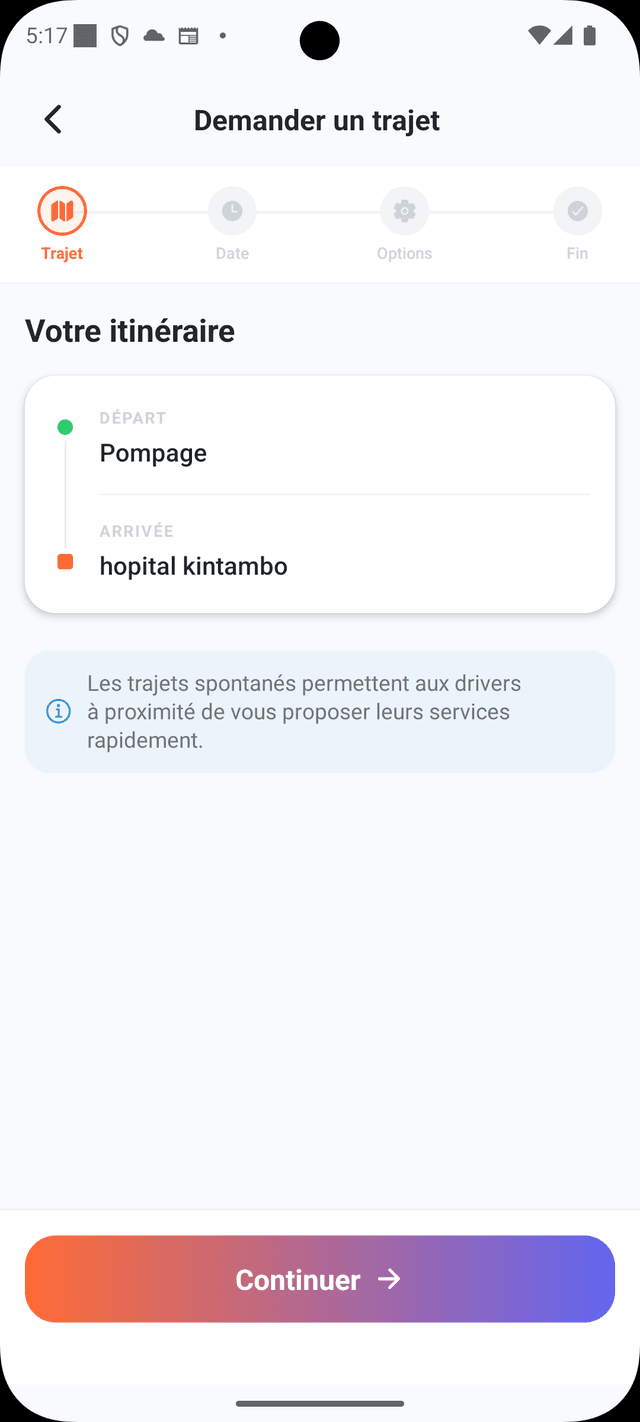Click the blue info icon in the notice banner
Viewport: 640px width, 1422px height.
tap(57, 711)
